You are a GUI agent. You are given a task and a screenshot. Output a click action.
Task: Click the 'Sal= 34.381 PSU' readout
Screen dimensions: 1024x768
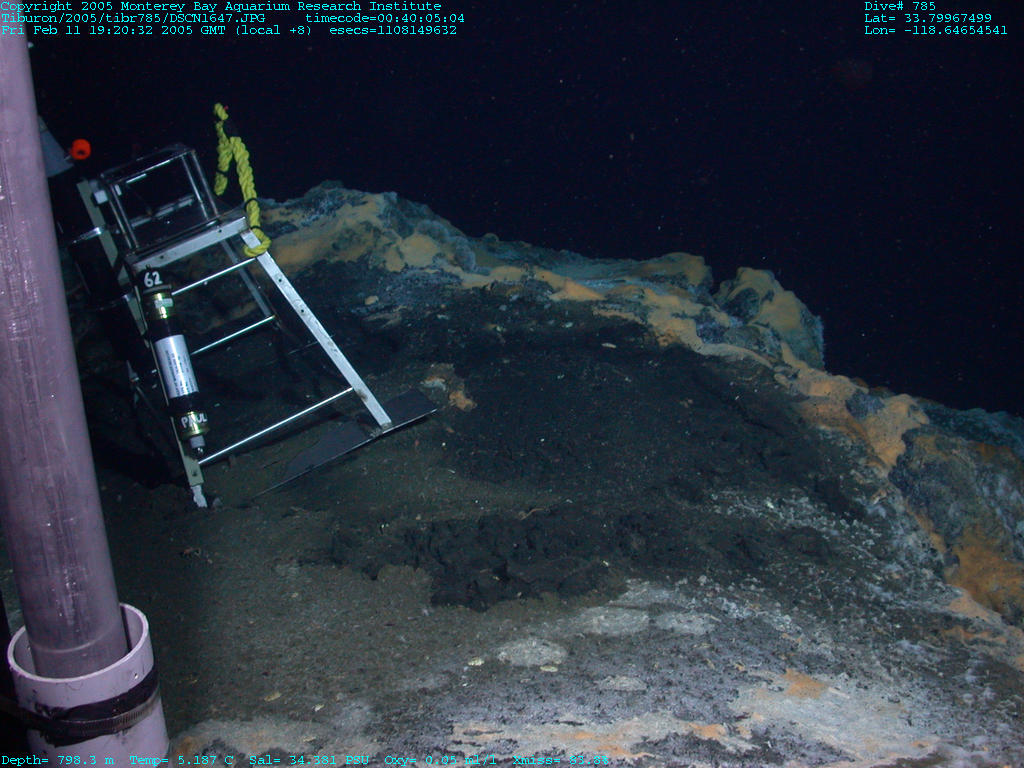tap(309, 760)
